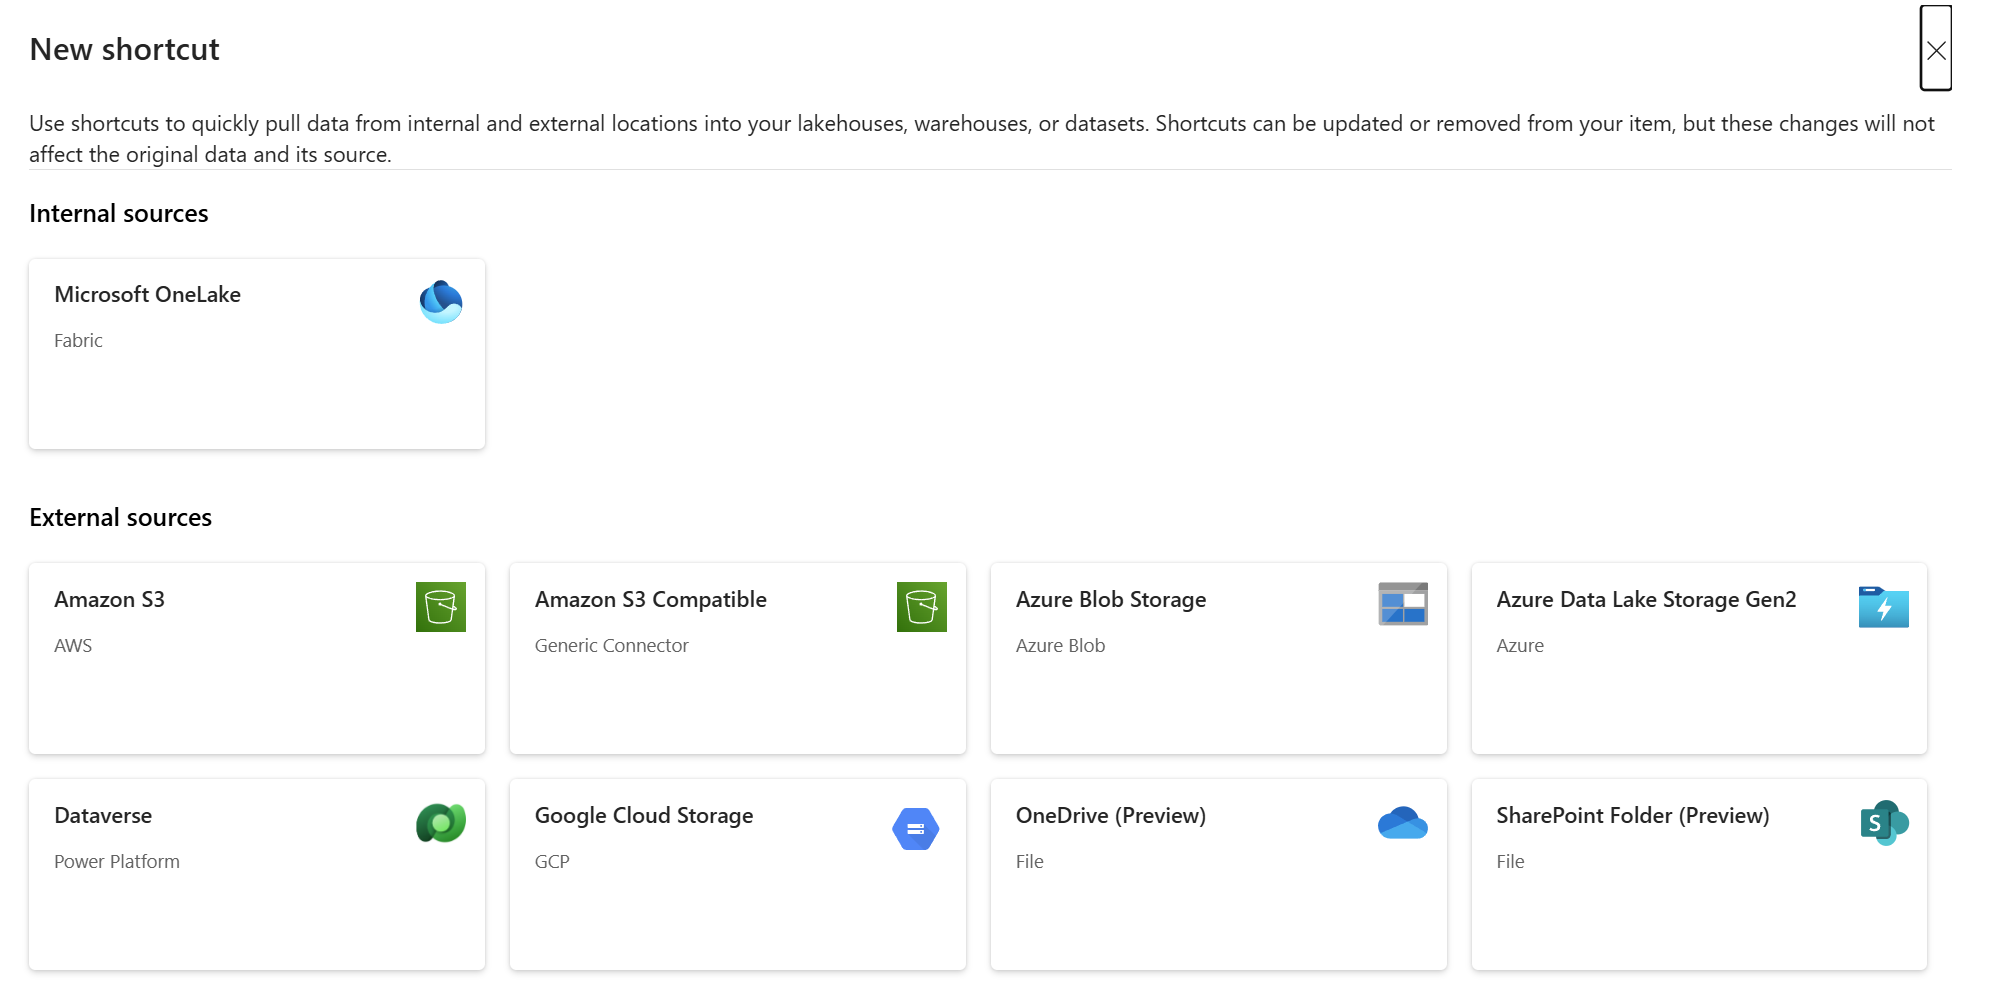Click the Azure Data Lake Gen2 folder icon
The width and height of the screenshot is (1989, 988).
click(1883, 607)
